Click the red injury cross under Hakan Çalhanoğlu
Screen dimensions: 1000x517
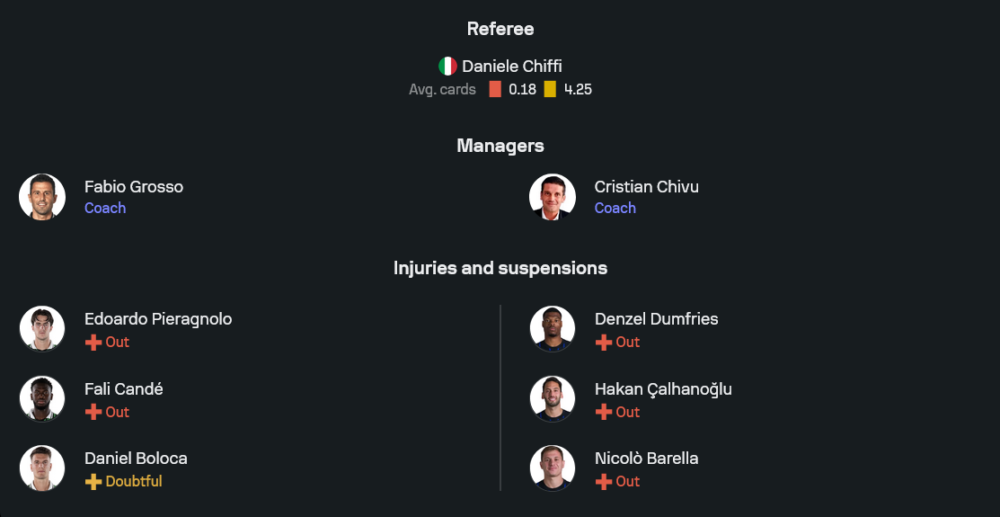[603, 412]
